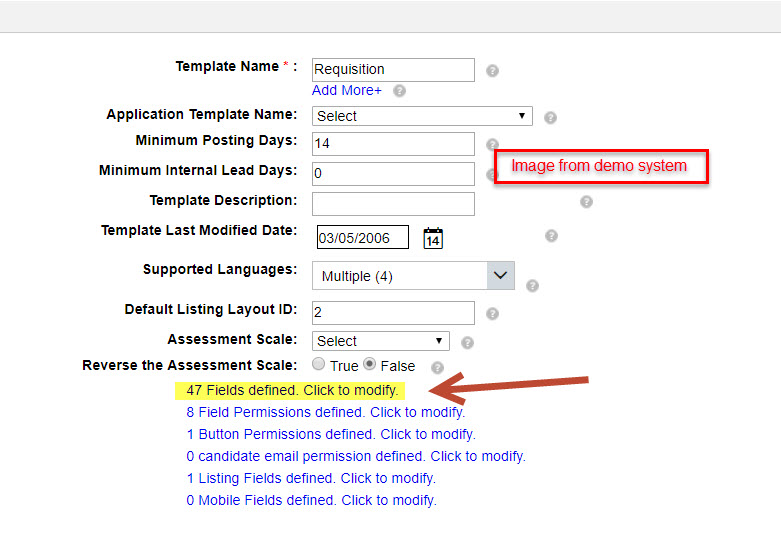Open Assessment Scale Select dropdown
781x550 pixels.
[x=381, y=341]
